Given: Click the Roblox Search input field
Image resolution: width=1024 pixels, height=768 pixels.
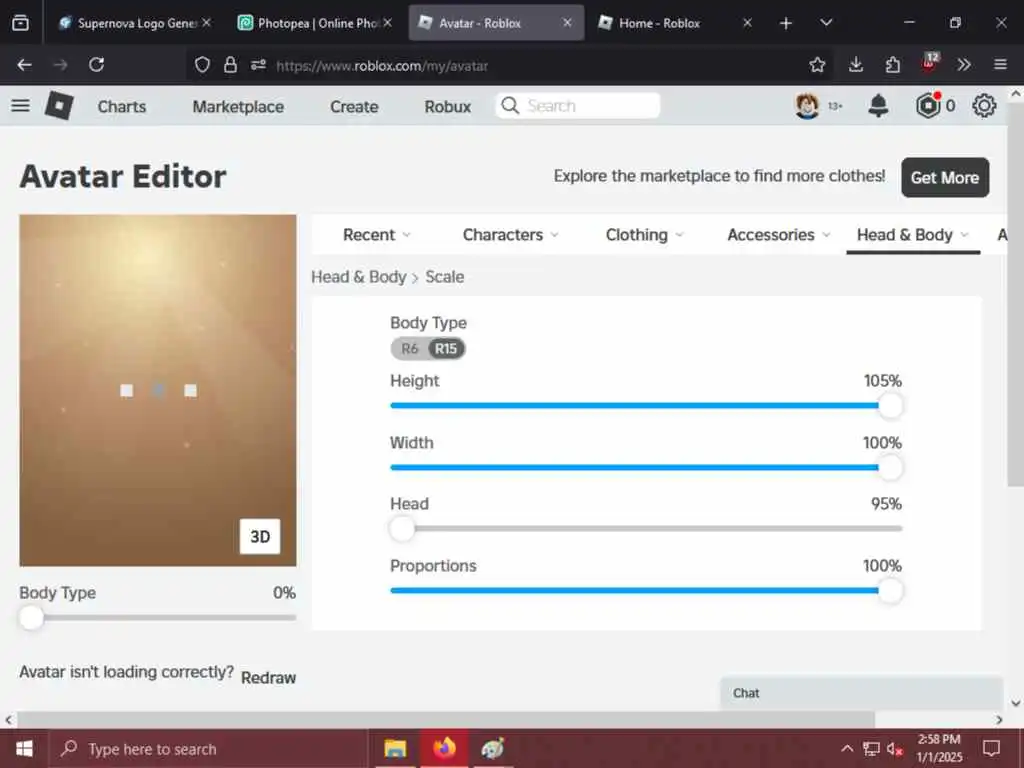Looking at the screenshot, I should (578, 106).
